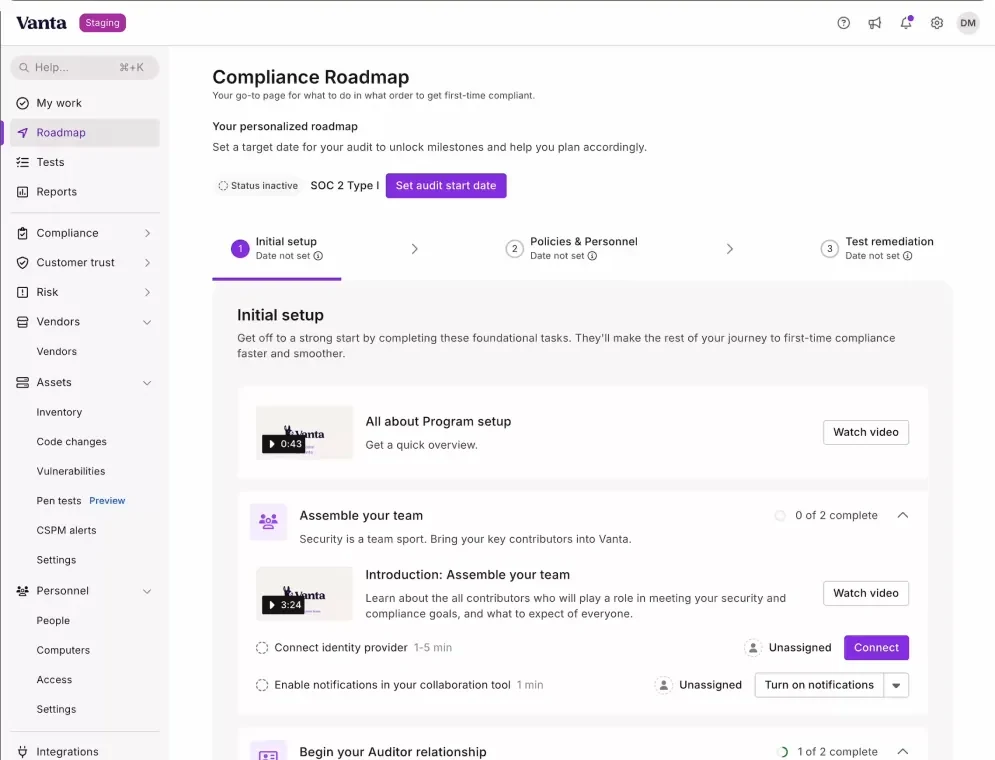The image size is (995, 760).
Task: Click Set audit start date button
Action: click(x=446, y=185)
